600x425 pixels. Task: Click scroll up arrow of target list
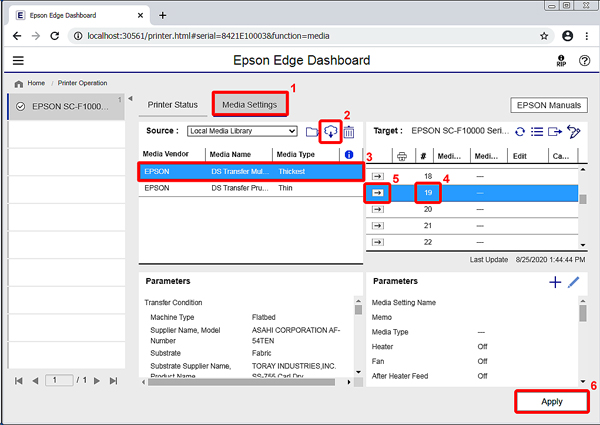click(x=583, y=169)
